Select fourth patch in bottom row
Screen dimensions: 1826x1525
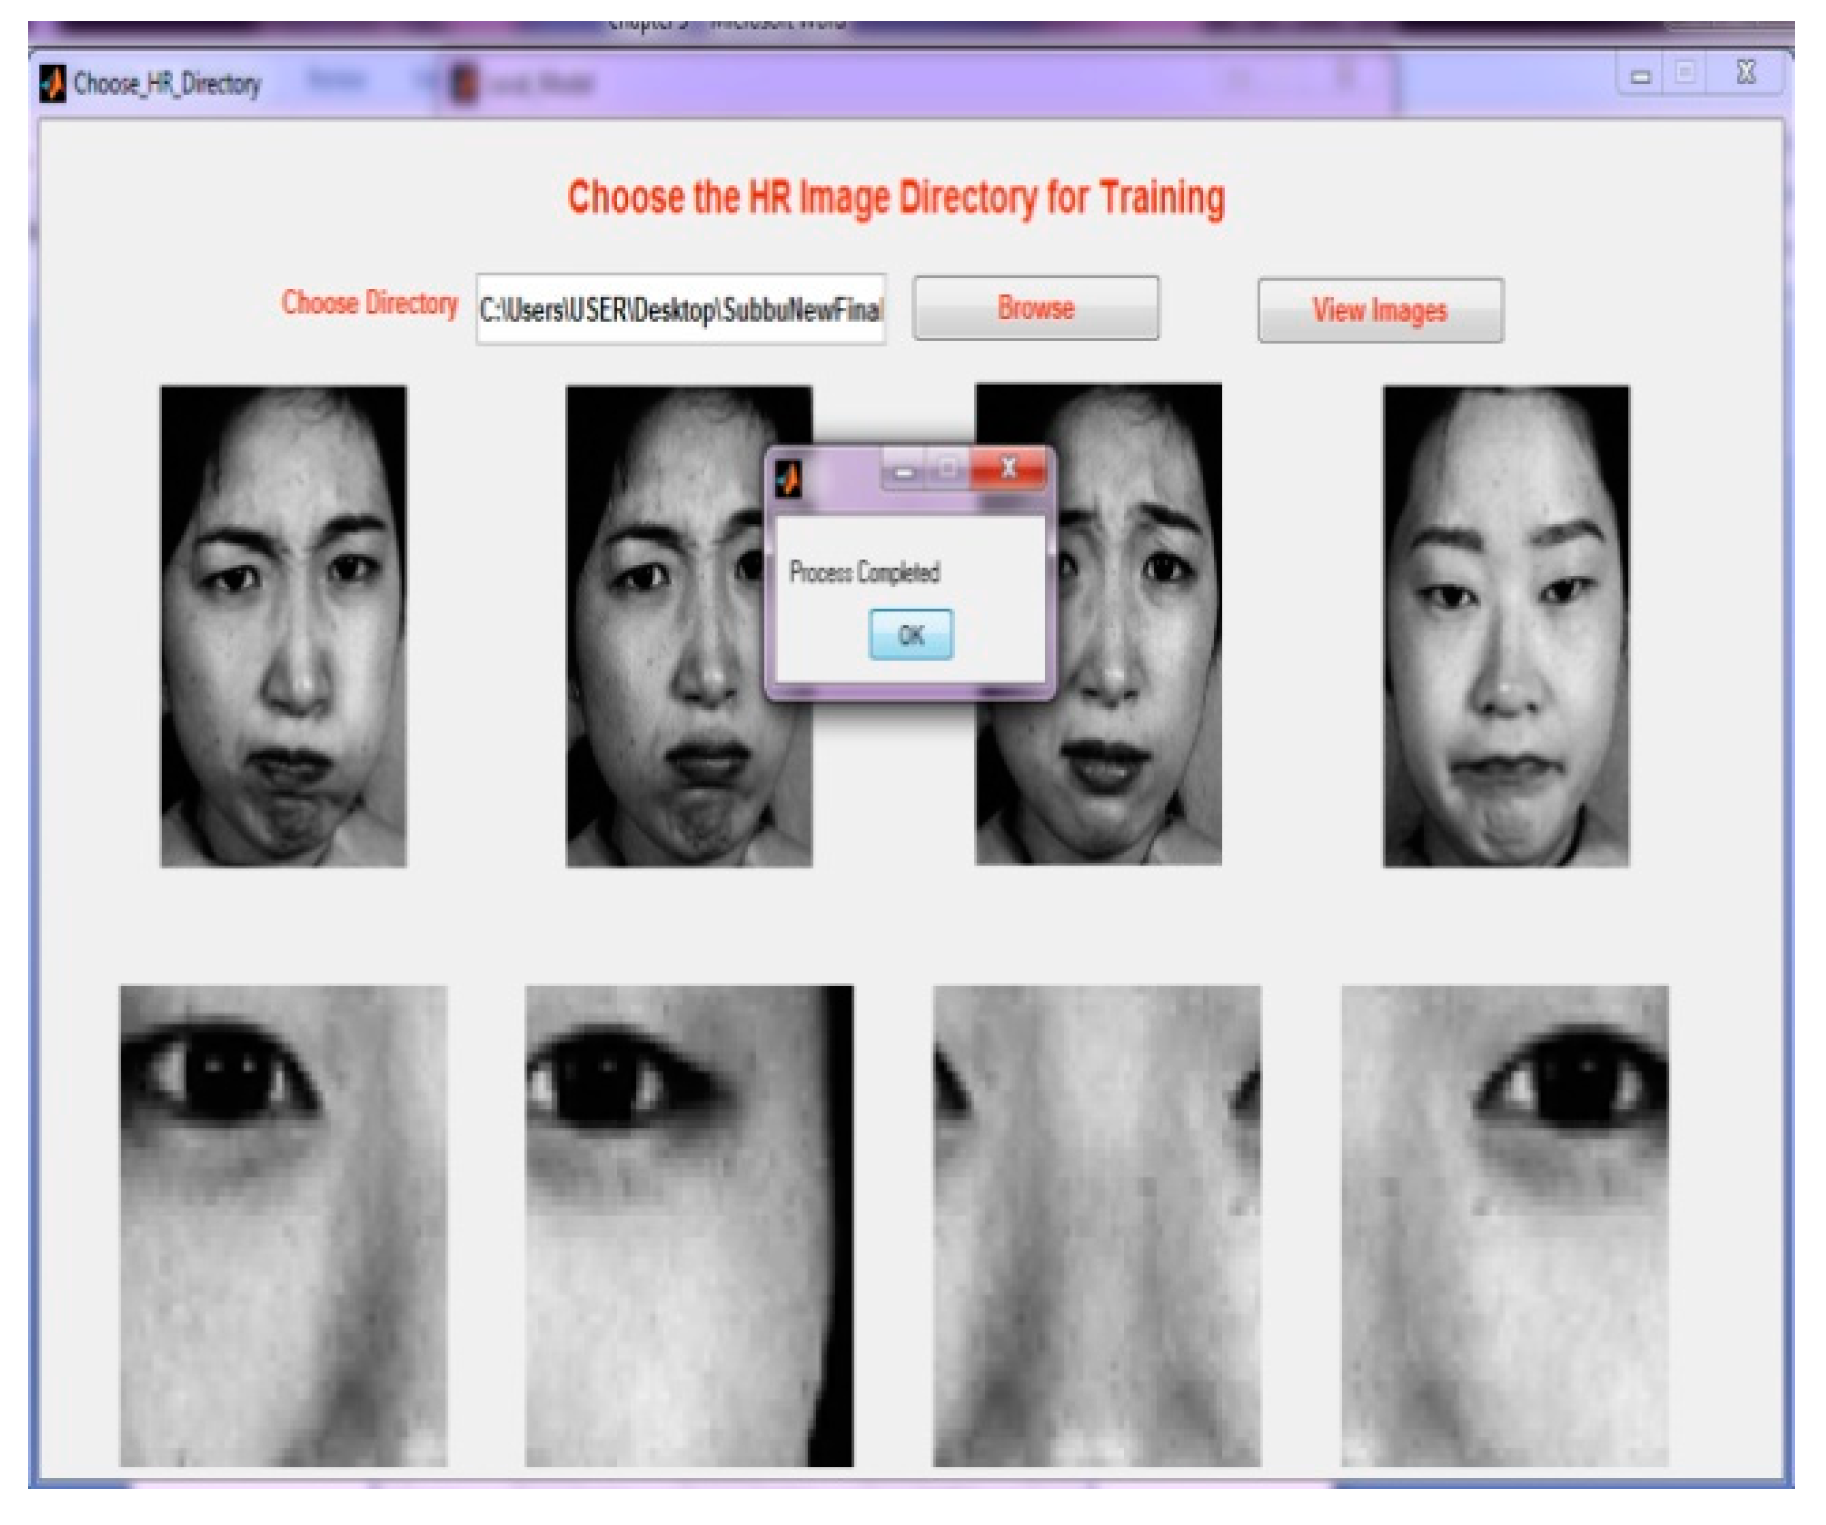(1504, 1225)
